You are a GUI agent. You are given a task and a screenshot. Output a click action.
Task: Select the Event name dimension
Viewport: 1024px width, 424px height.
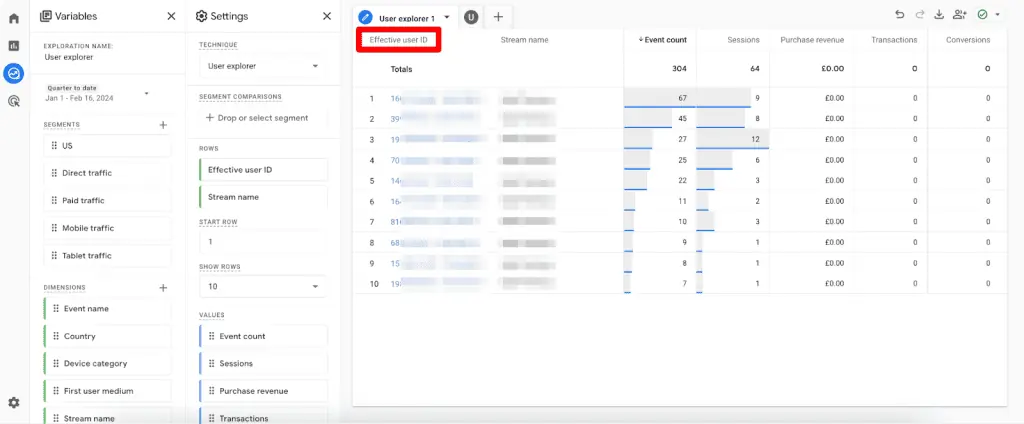click(x=108, y=308)
